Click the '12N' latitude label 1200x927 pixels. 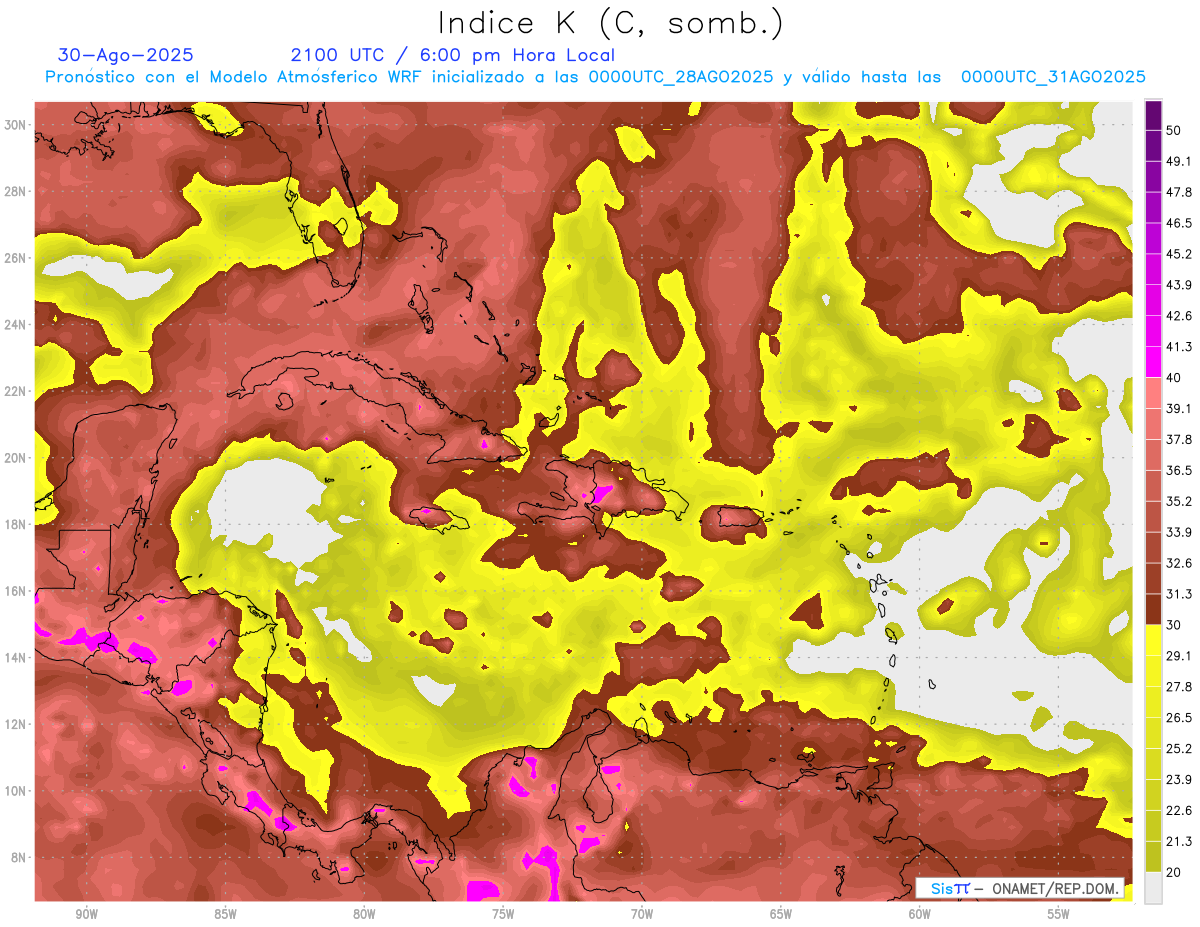point(17,724)
